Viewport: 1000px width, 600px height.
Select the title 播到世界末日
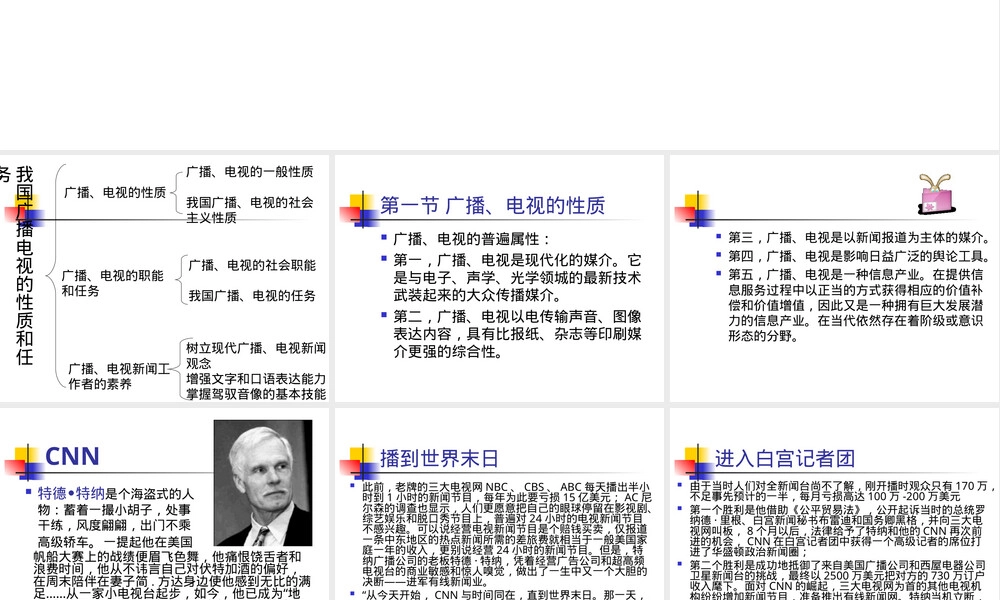[439, 458]
